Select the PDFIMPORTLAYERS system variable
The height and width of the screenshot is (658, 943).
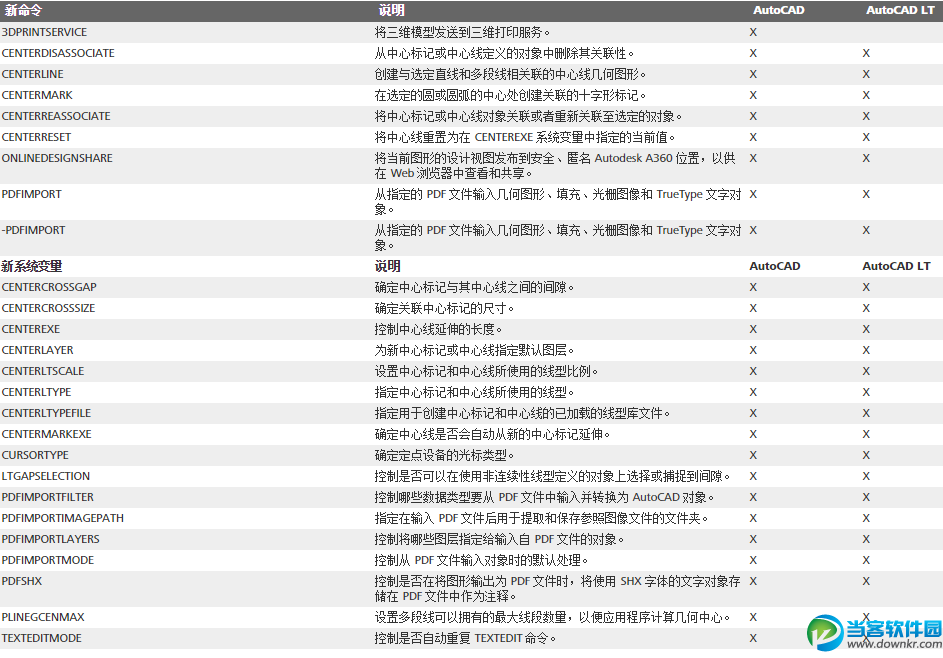(51, 540)
